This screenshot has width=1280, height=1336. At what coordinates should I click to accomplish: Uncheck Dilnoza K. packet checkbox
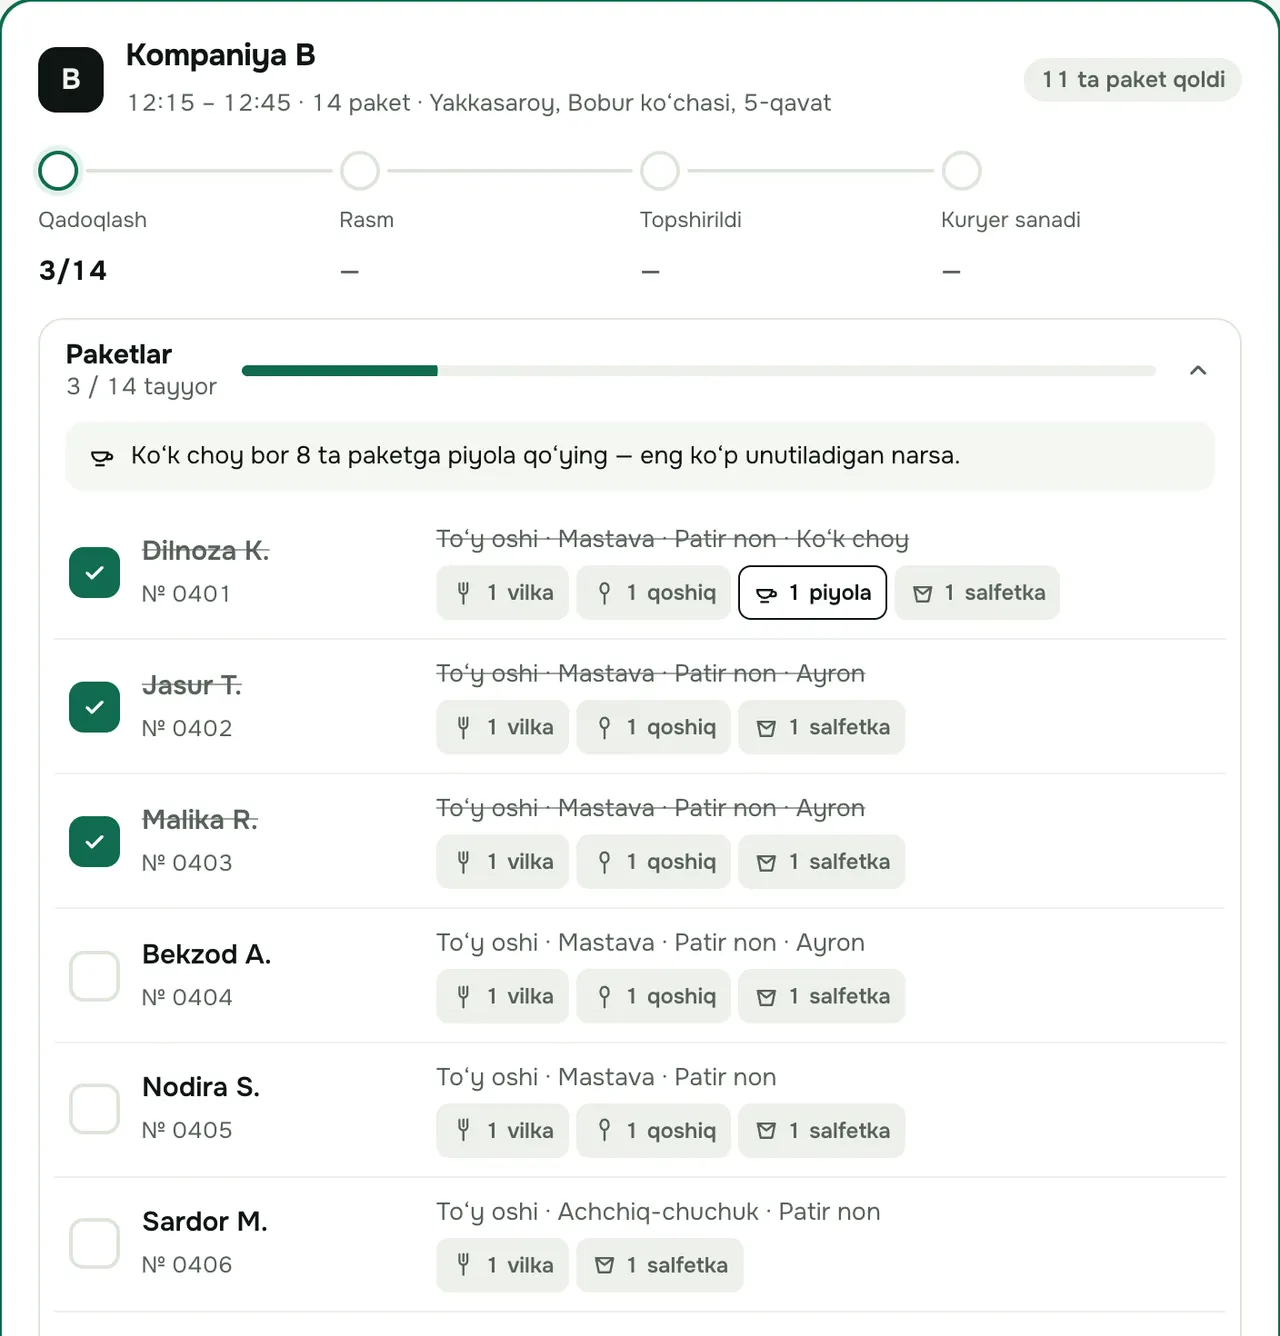pyautogui.click(x=94, y=573)
